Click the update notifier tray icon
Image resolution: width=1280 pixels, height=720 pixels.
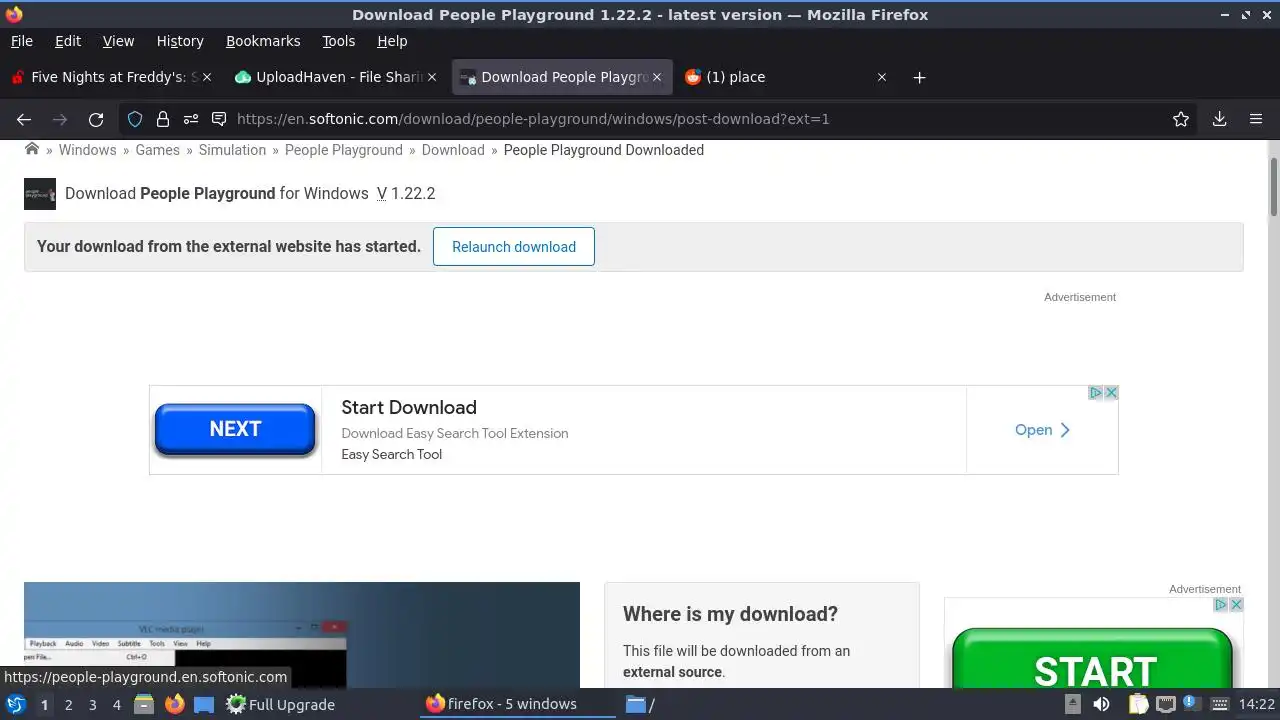click(1190, 703)
